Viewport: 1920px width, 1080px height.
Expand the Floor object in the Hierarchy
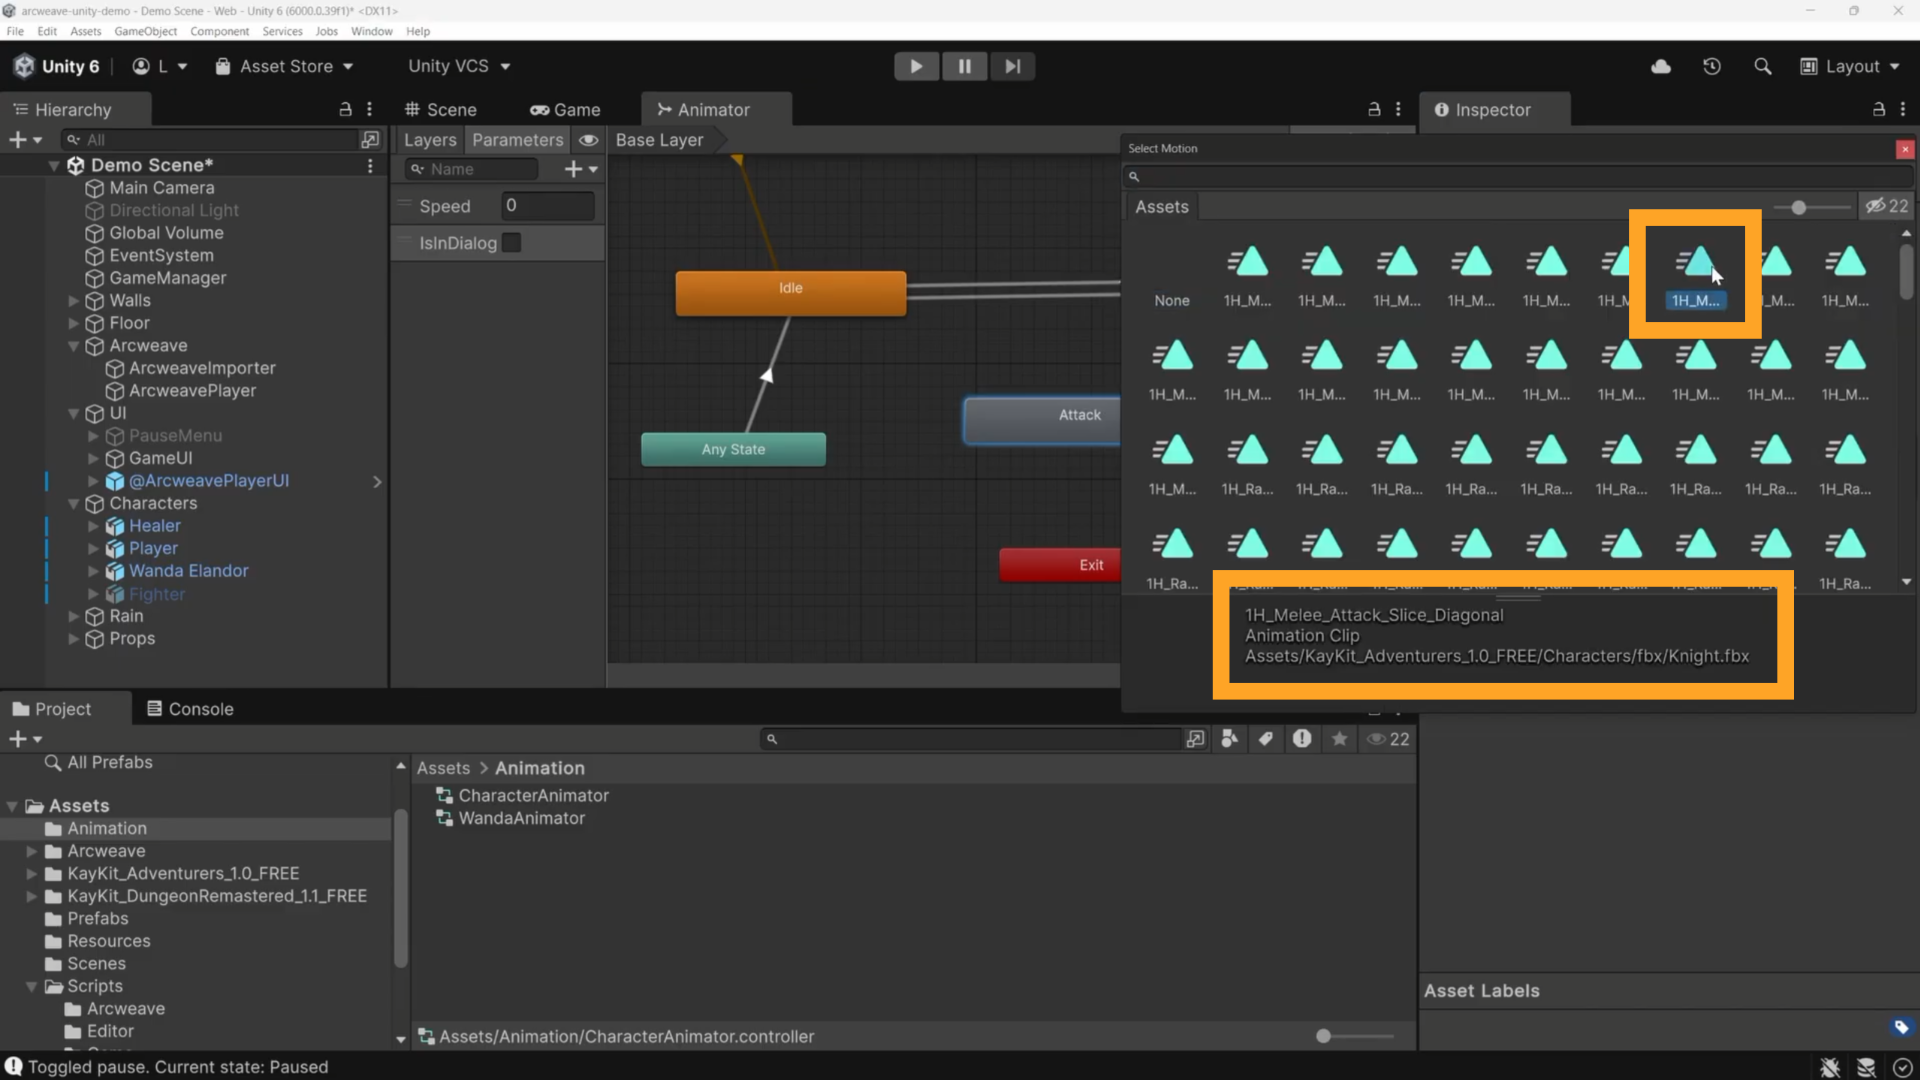click(x=73, y=323)
